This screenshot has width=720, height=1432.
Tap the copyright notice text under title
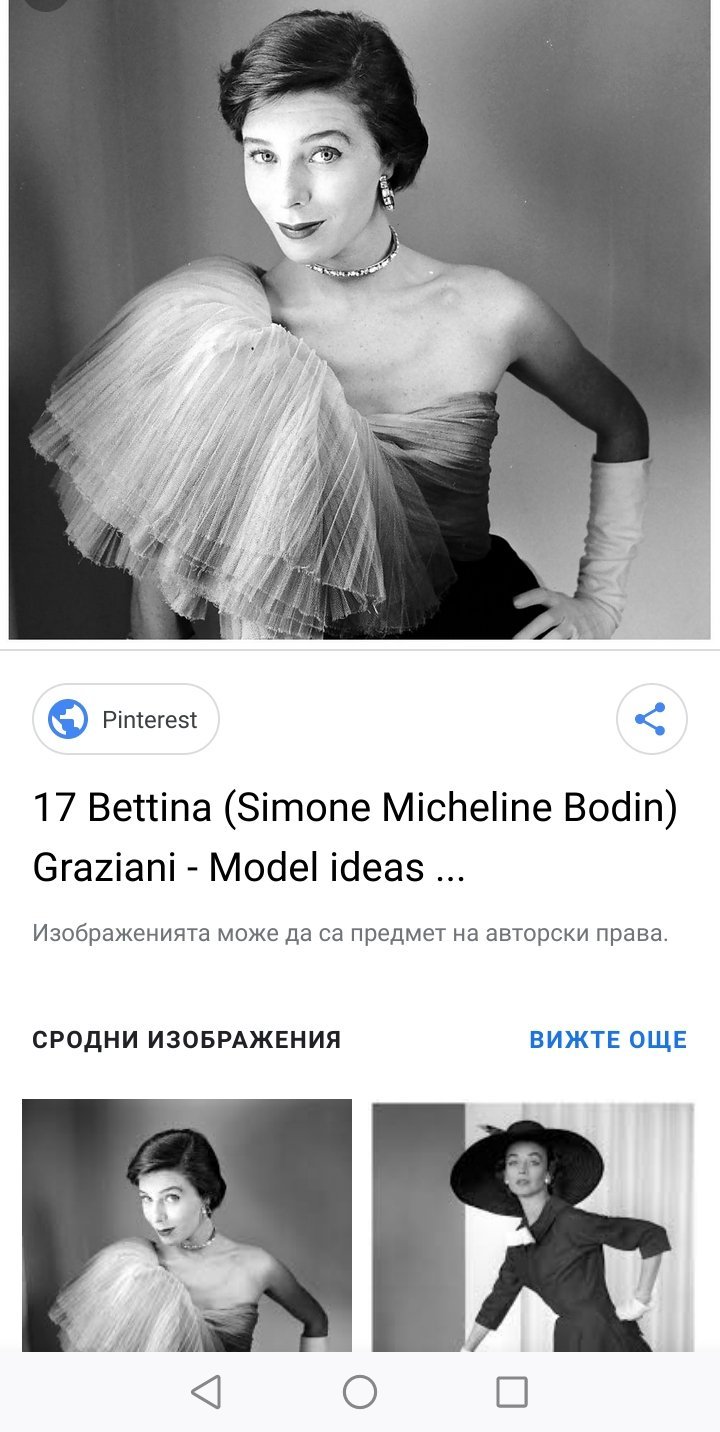click(350, 934)
